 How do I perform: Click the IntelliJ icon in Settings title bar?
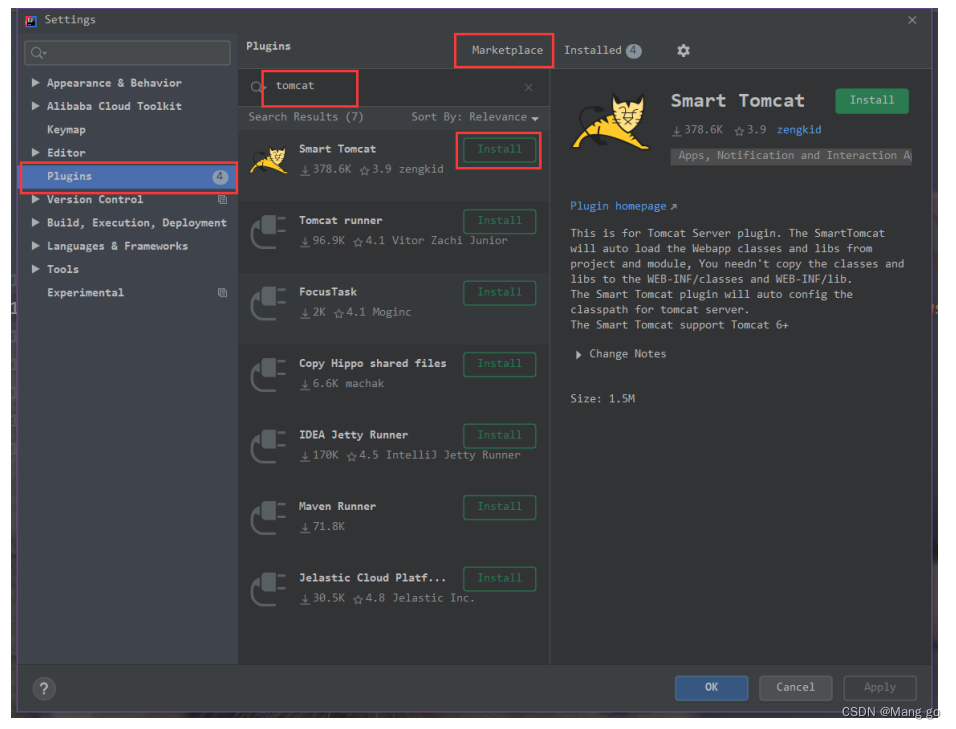coord(30,21)
